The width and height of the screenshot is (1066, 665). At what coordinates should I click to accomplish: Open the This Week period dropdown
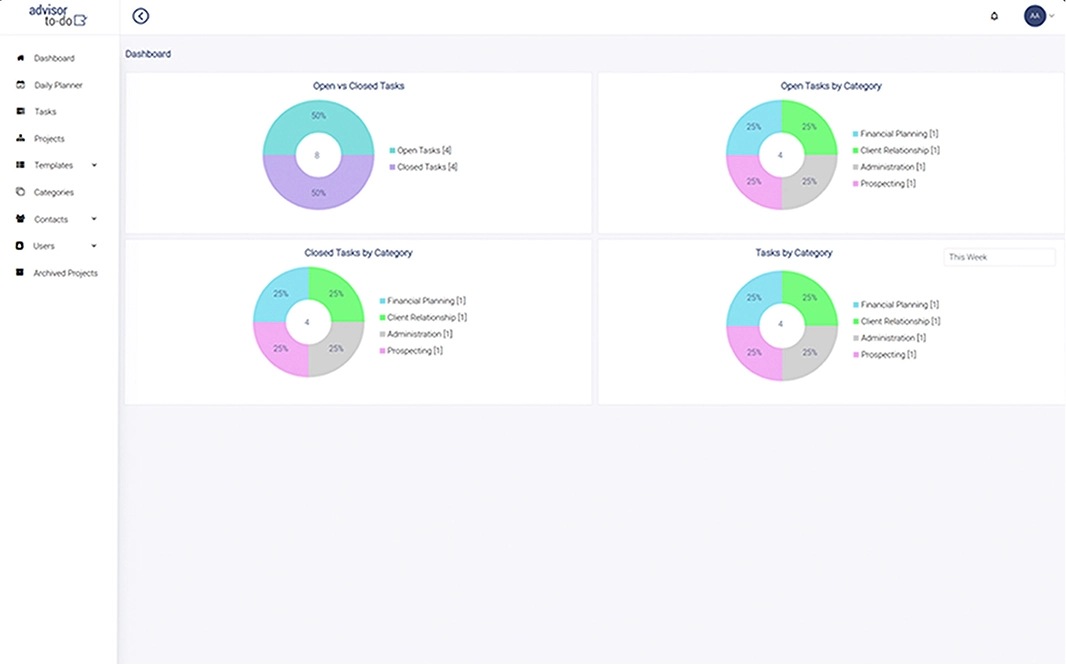998,257
